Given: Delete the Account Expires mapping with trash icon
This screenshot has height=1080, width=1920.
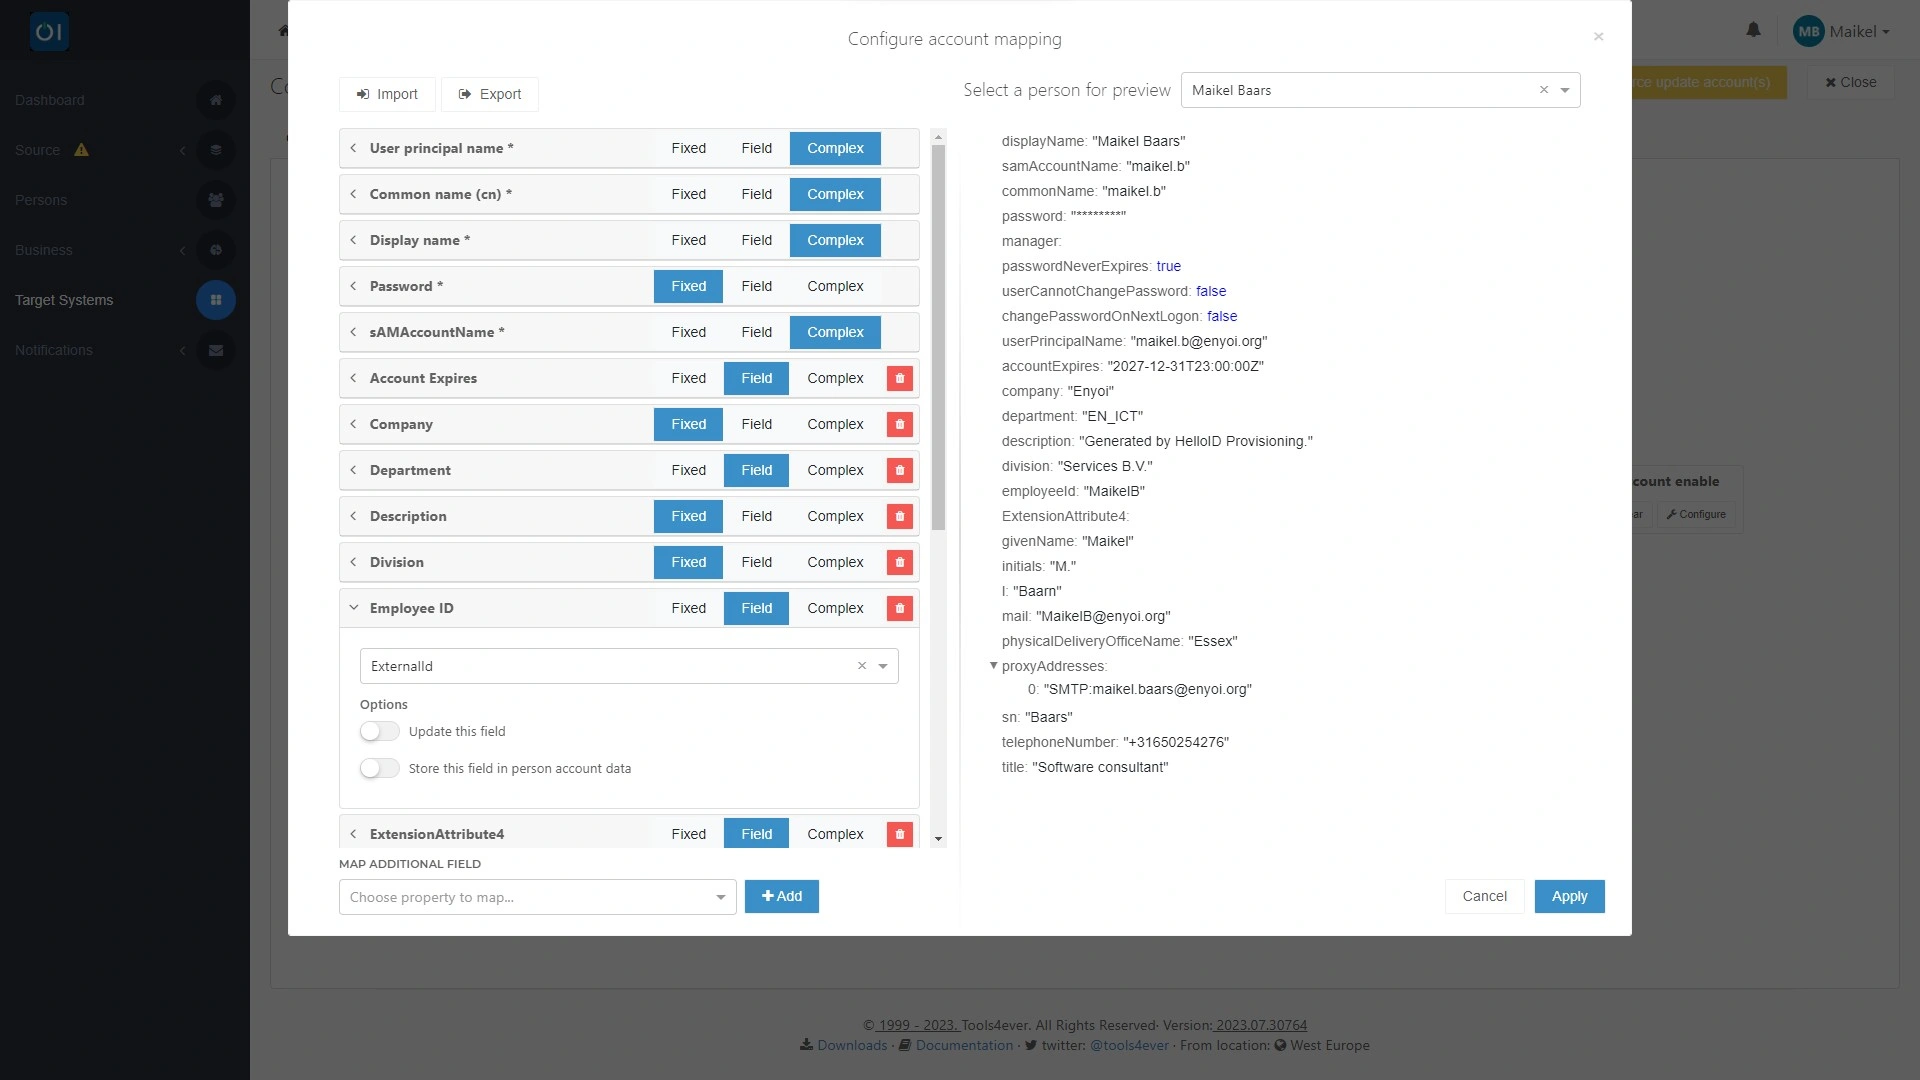Looking at the screenshot, I should (899, 378).
